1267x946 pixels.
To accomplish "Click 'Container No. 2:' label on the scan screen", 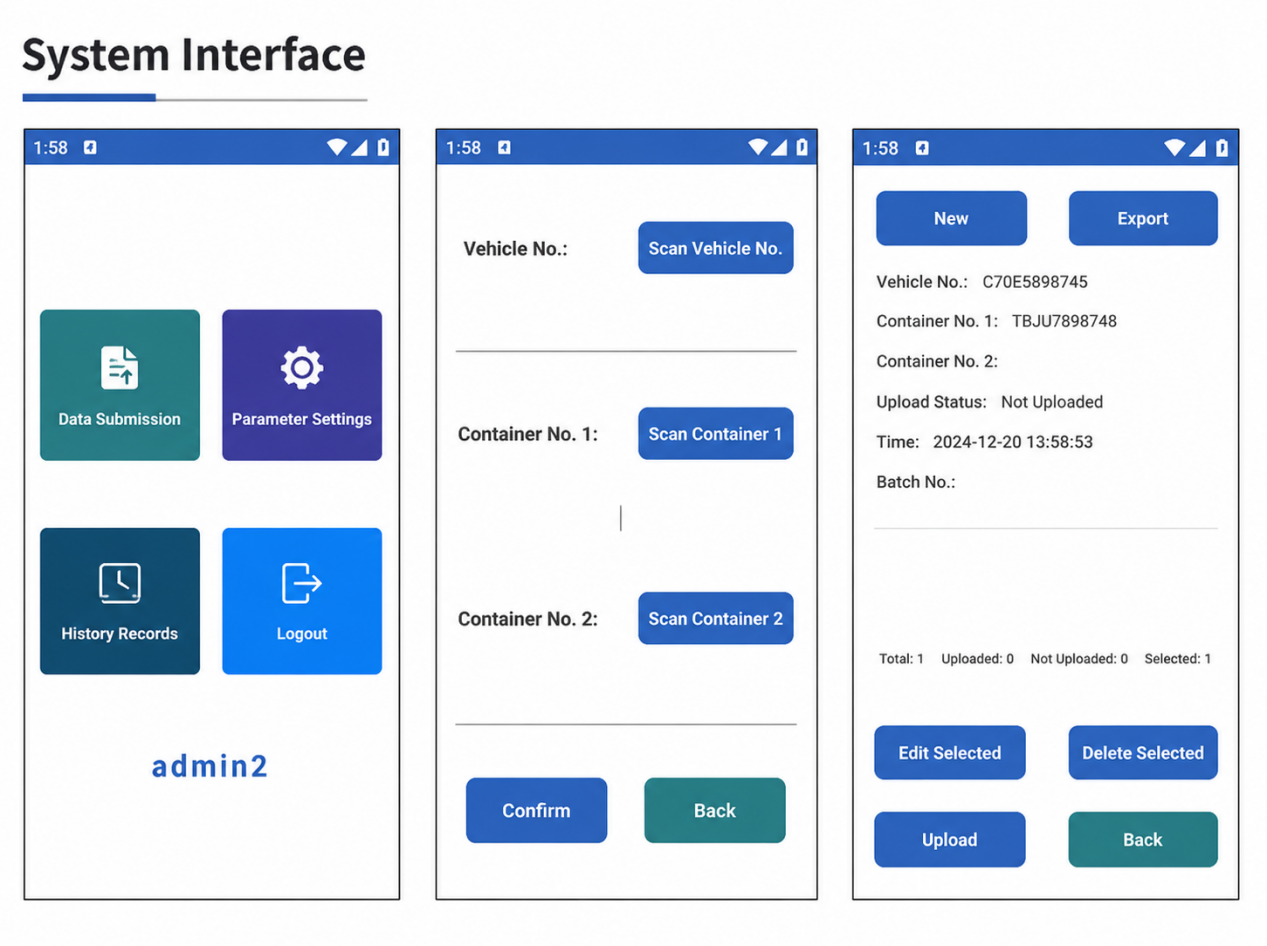I will 528,619.
